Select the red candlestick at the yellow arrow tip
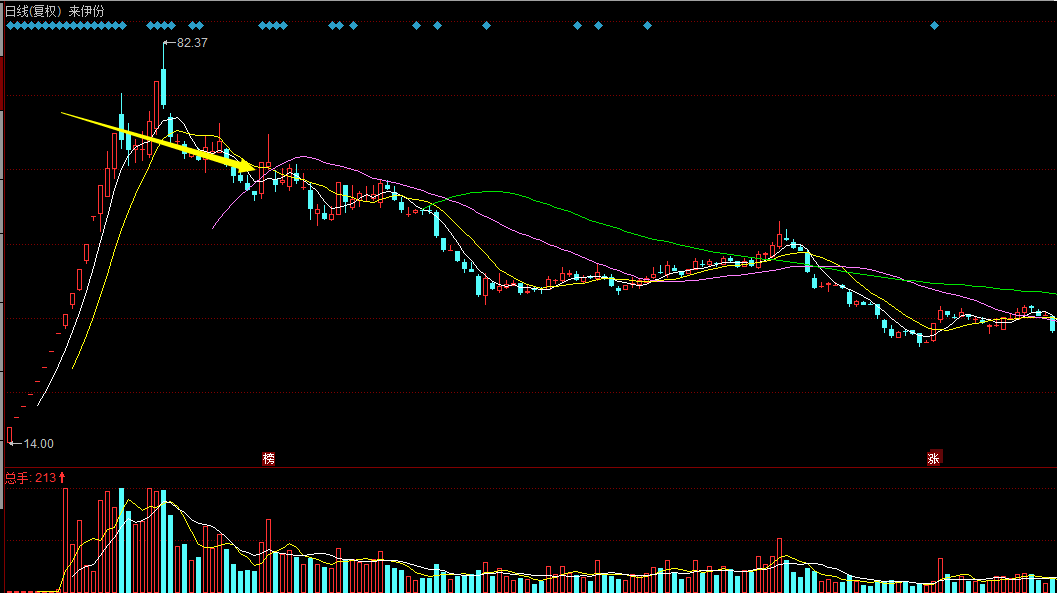Screen dimensions: 1057x593 coord(266,165)
